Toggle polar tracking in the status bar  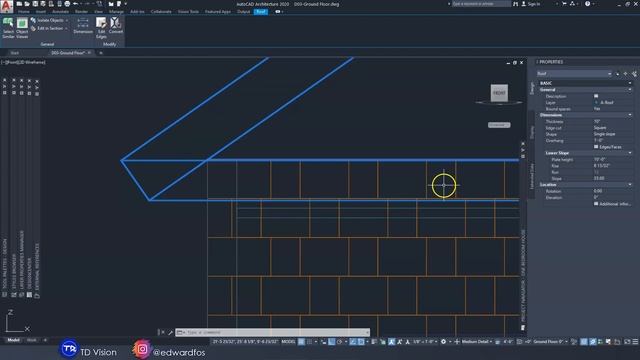tap(340, 342)
